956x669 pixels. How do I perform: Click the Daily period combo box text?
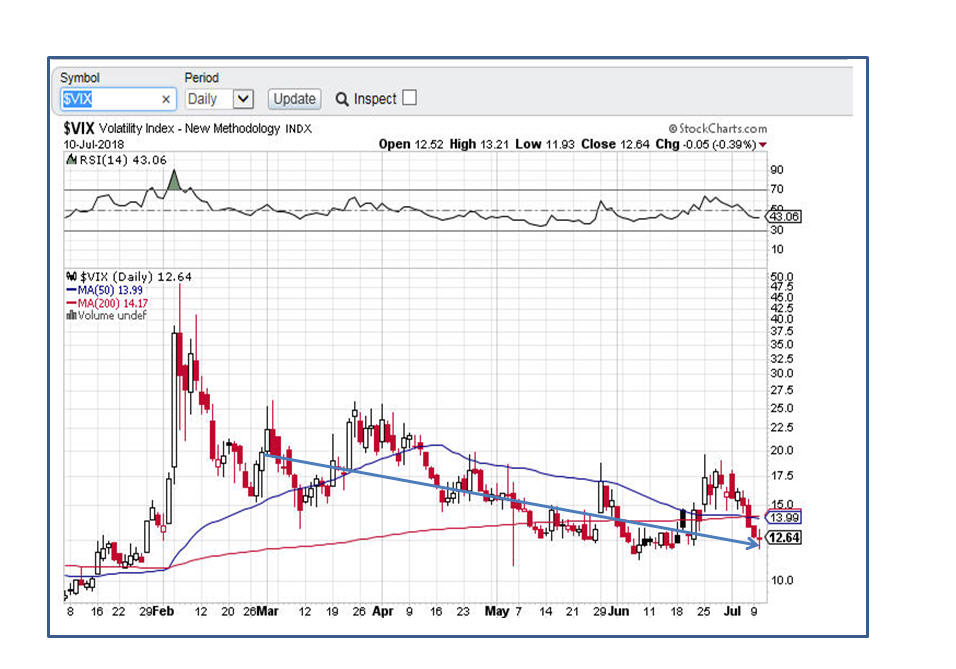207,99
